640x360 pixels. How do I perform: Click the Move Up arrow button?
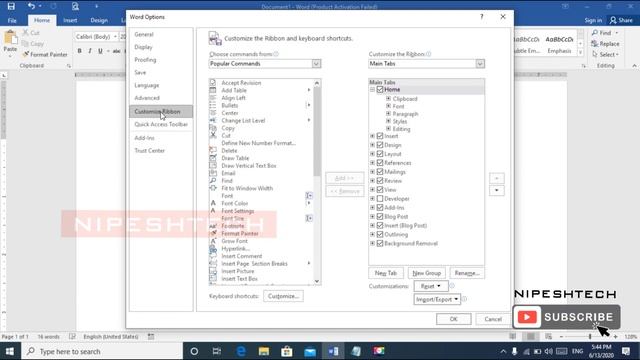(497, 178)
